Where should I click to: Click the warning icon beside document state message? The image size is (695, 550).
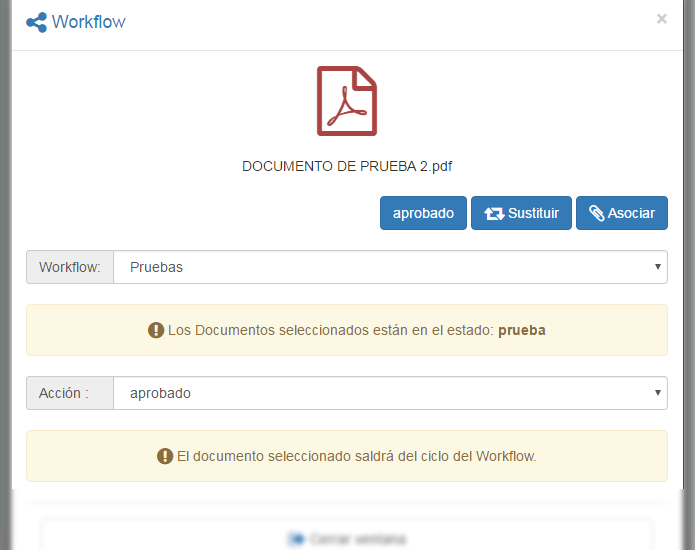coord(156,330)
